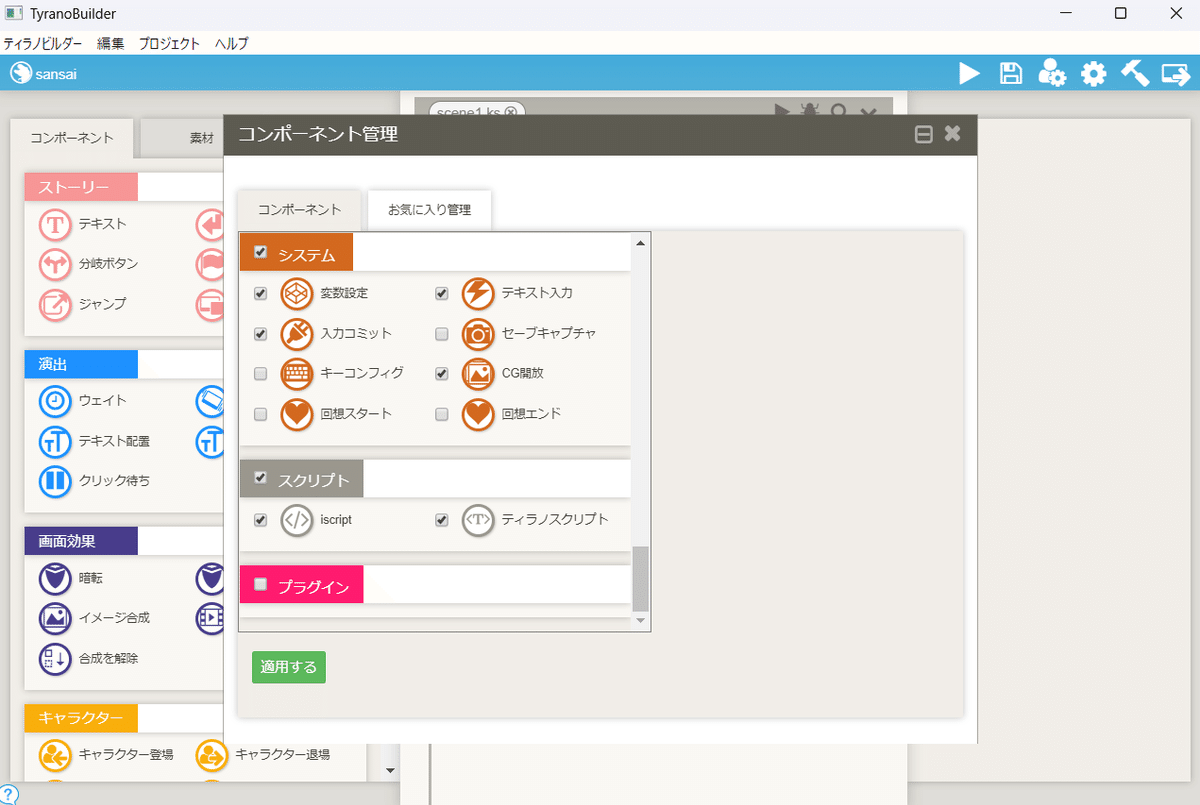
Task: Open the プロジェクト menu
Action: point(169,44)
